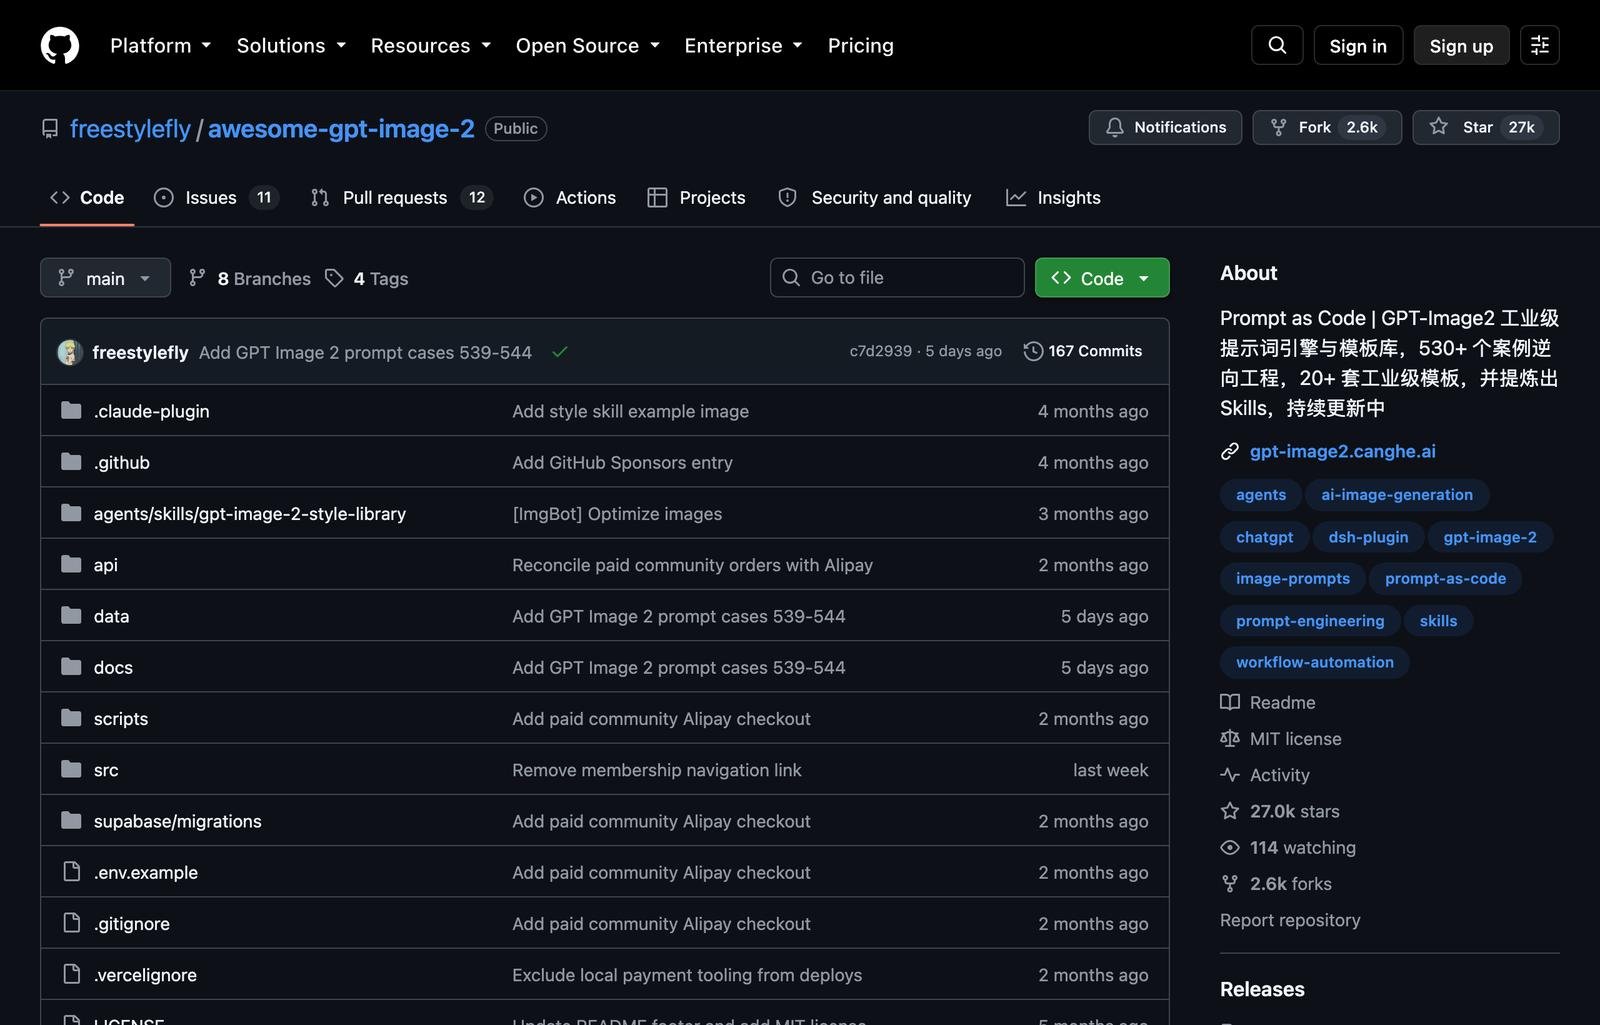Open the docs folder
Viewport: 1600px width, 1025px height.
pyautogui.click(x=113, y=667)
